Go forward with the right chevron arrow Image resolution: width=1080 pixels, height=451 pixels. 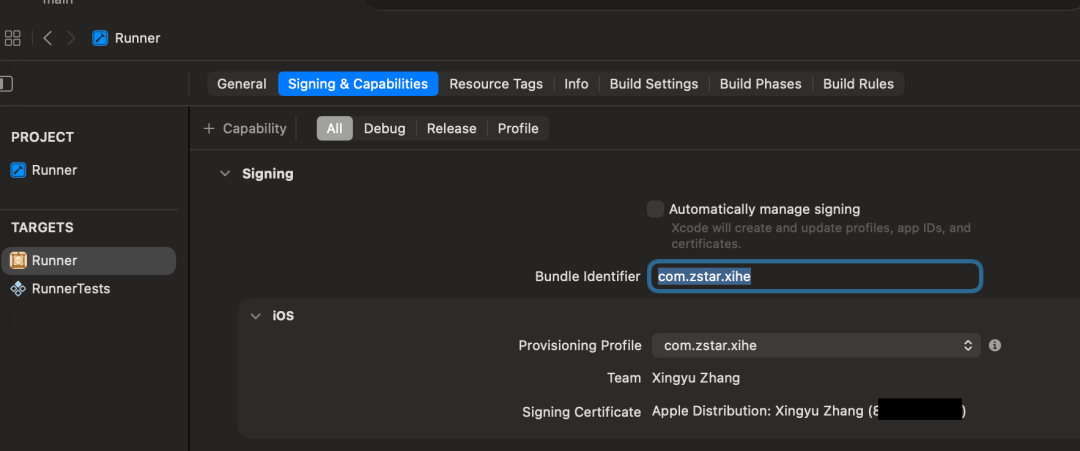(71, 38)
